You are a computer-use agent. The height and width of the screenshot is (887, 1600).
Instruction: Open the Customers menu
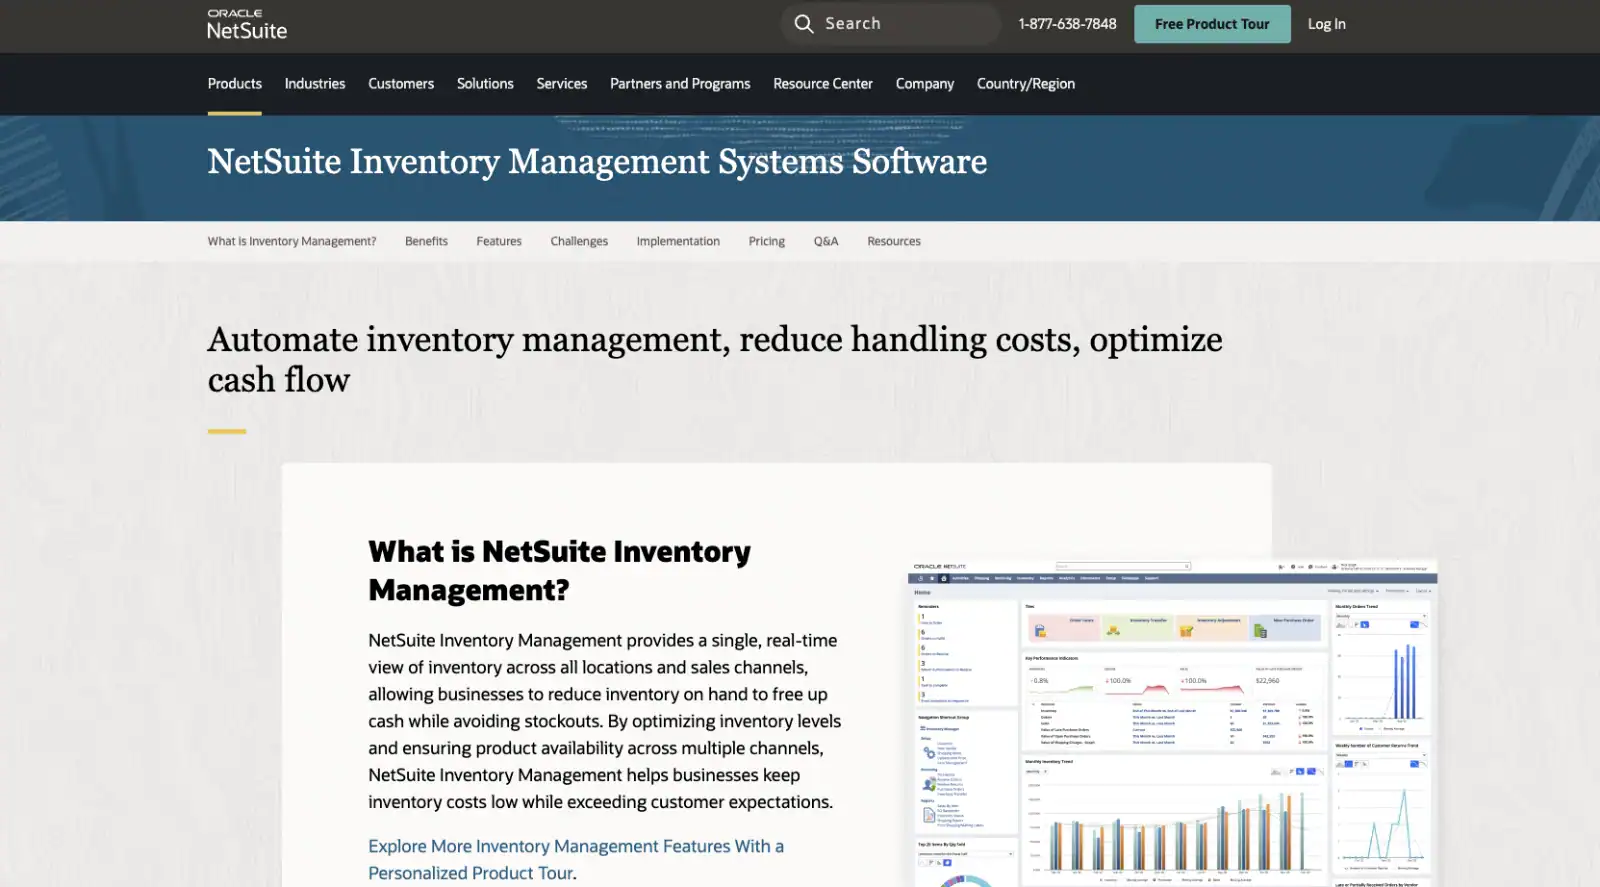[401, 84]
